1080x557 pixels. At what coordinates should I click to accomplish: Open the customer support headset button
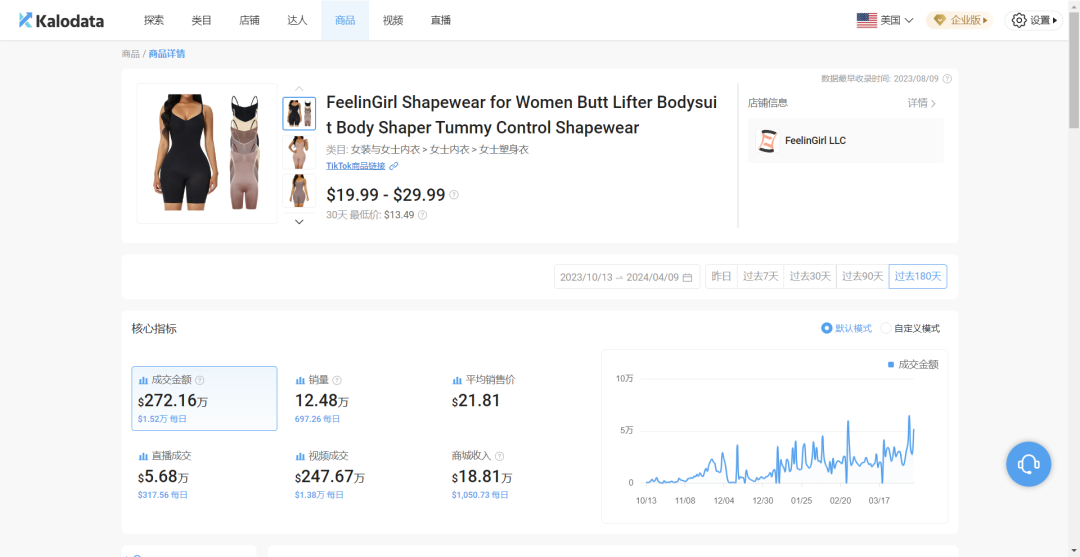coord(1028,465)
